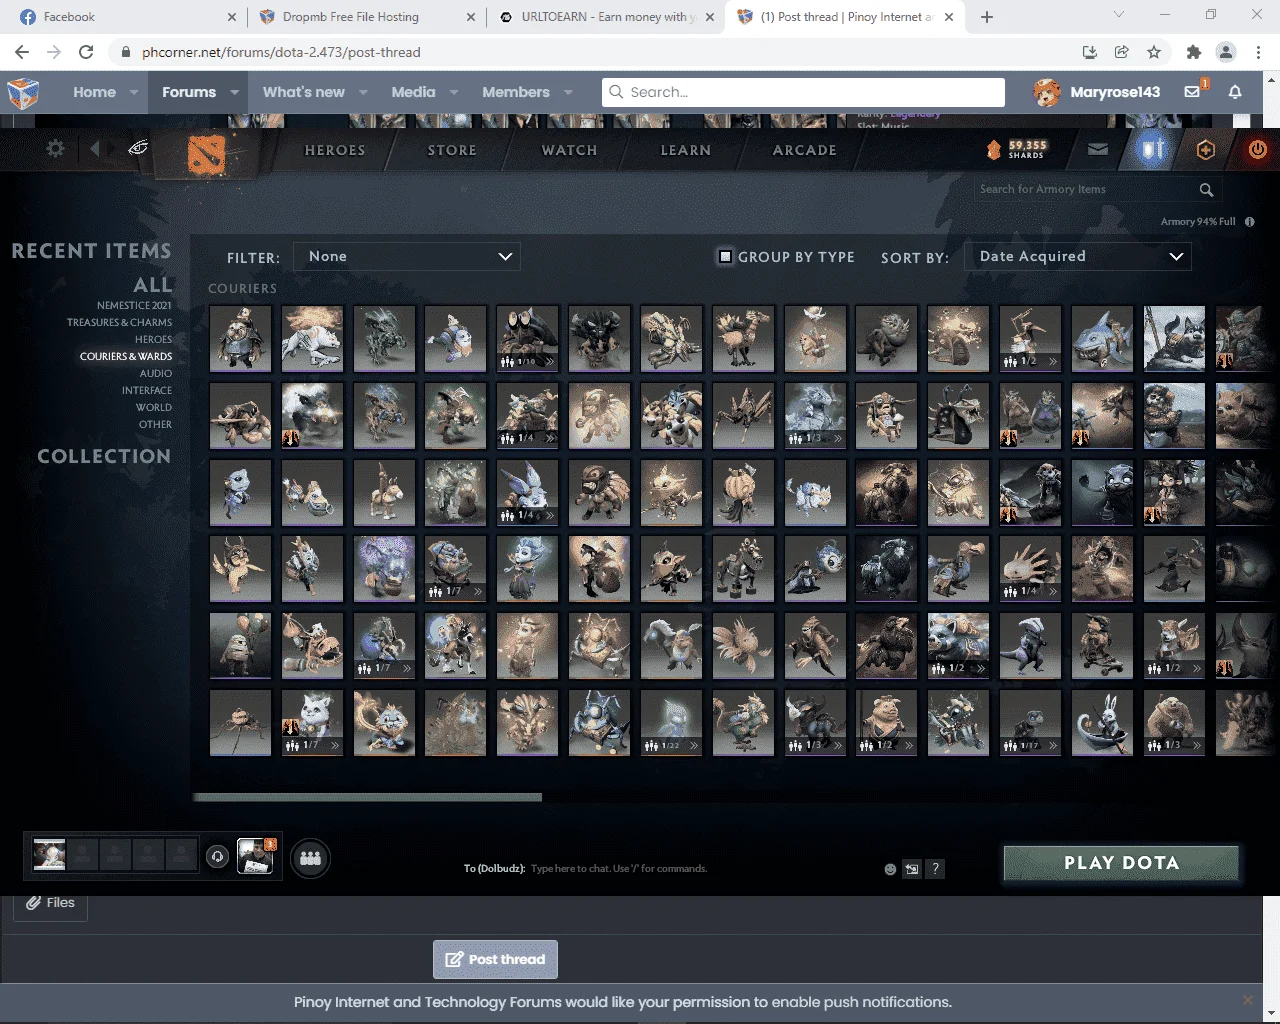
Task: Select the Audio category in sidebar
Action: [156, 373]
